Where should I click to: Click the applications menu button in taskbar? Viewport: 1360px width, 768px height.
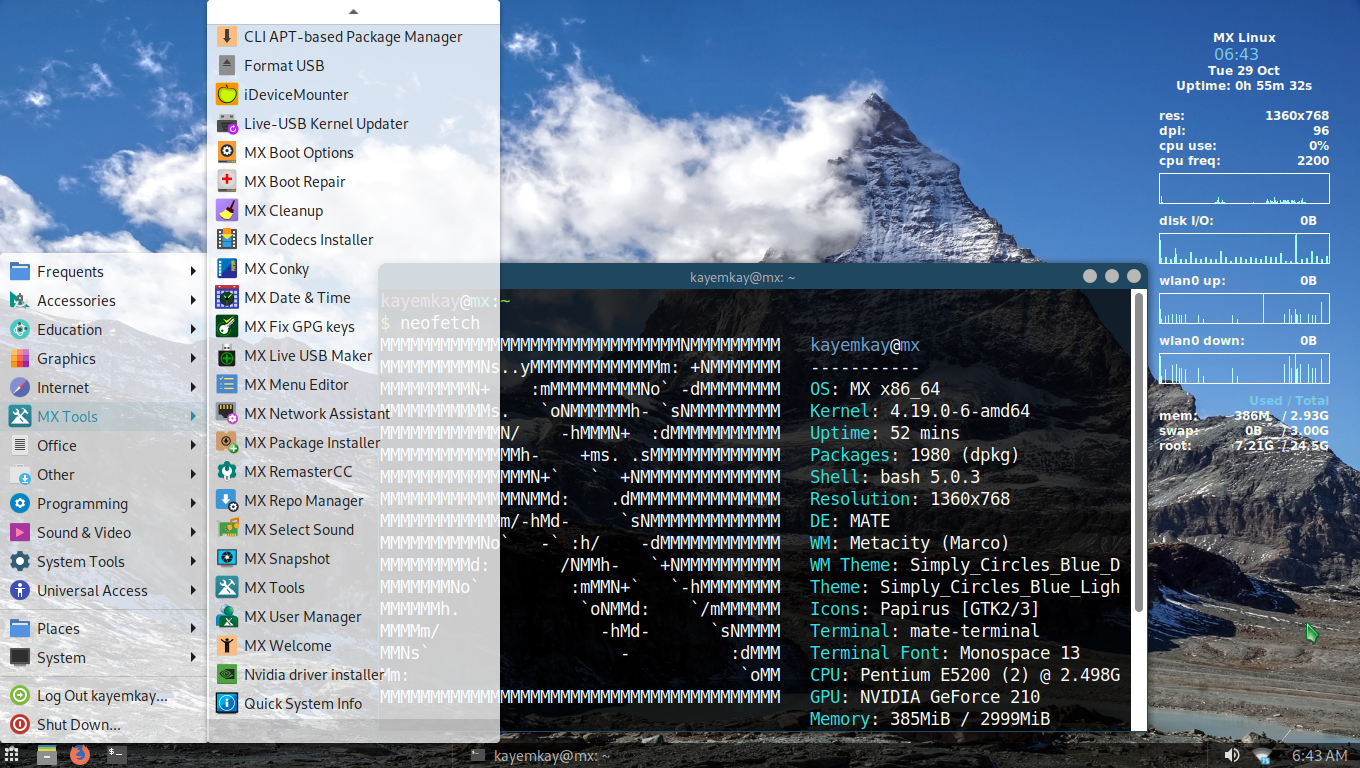[x=12, y=756]
